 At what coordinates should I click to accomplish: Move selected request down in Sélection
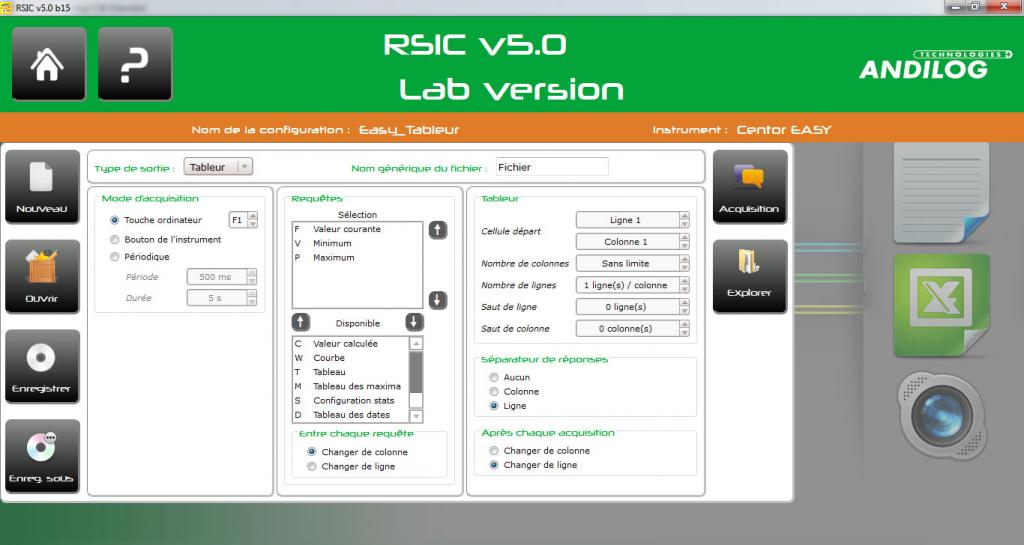tap(438, 300)
